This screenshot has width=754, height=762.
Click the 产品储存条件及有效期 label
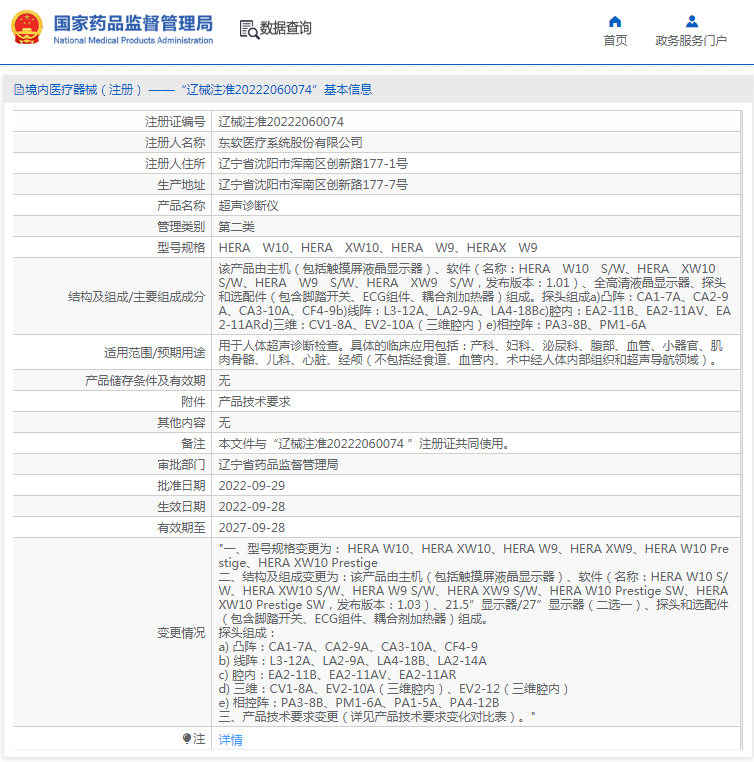[145, 380]
